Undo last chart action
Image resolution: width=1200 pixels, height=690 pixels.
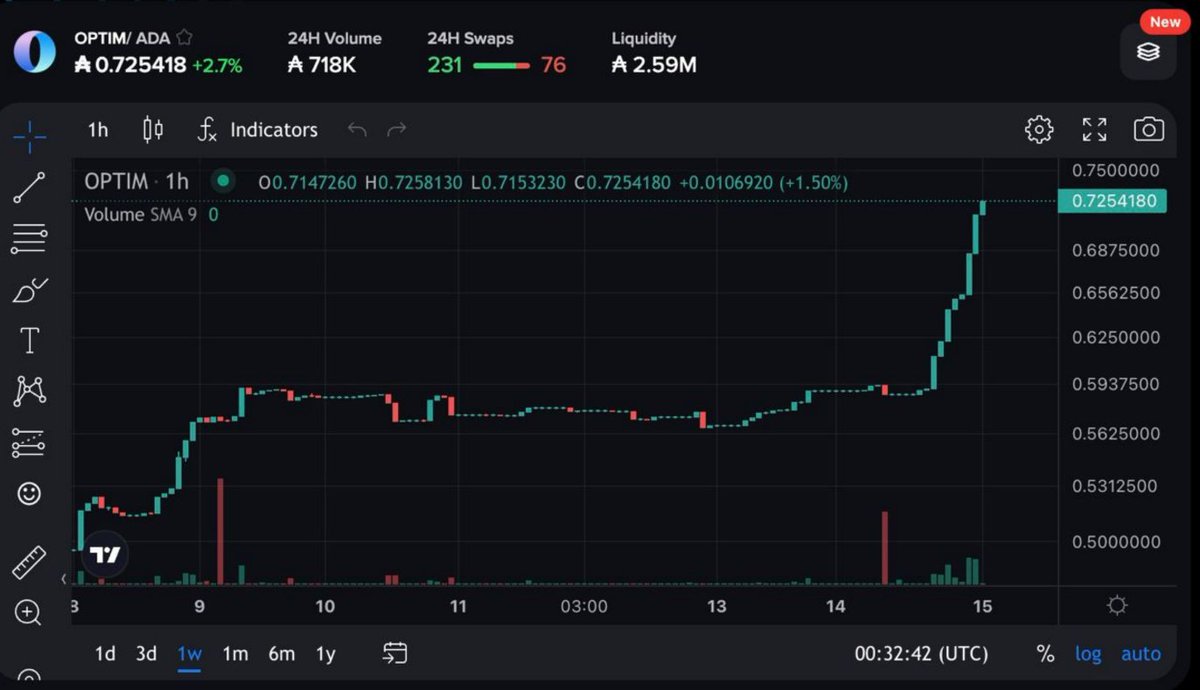point(357,129)
